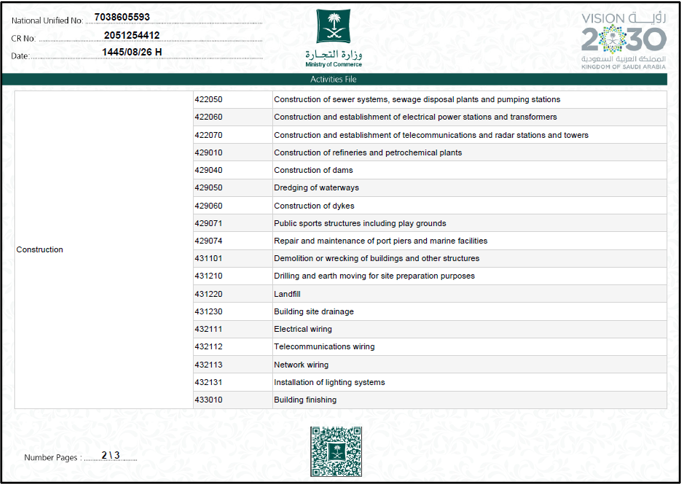Click activity code 422050

208,99
